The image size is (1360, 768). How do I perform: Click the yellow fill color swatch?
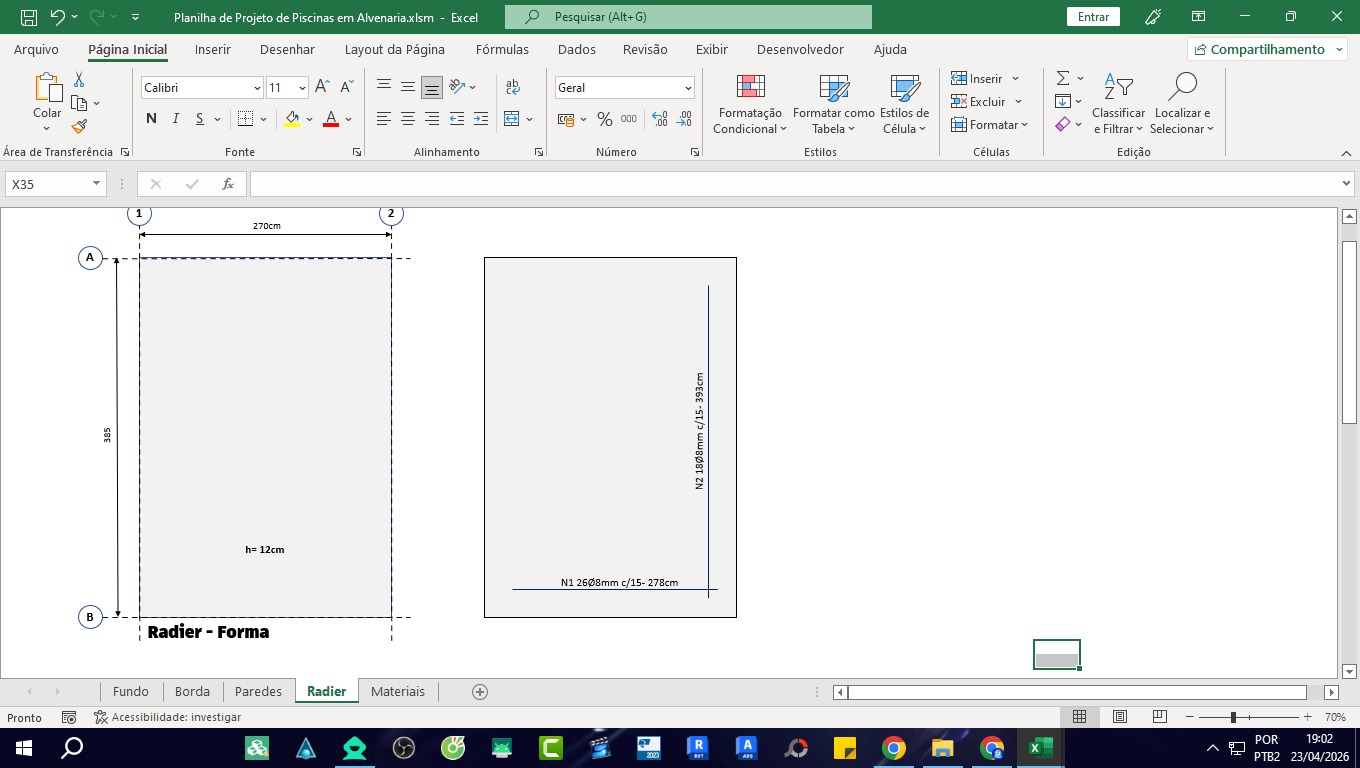pos(292,119)
